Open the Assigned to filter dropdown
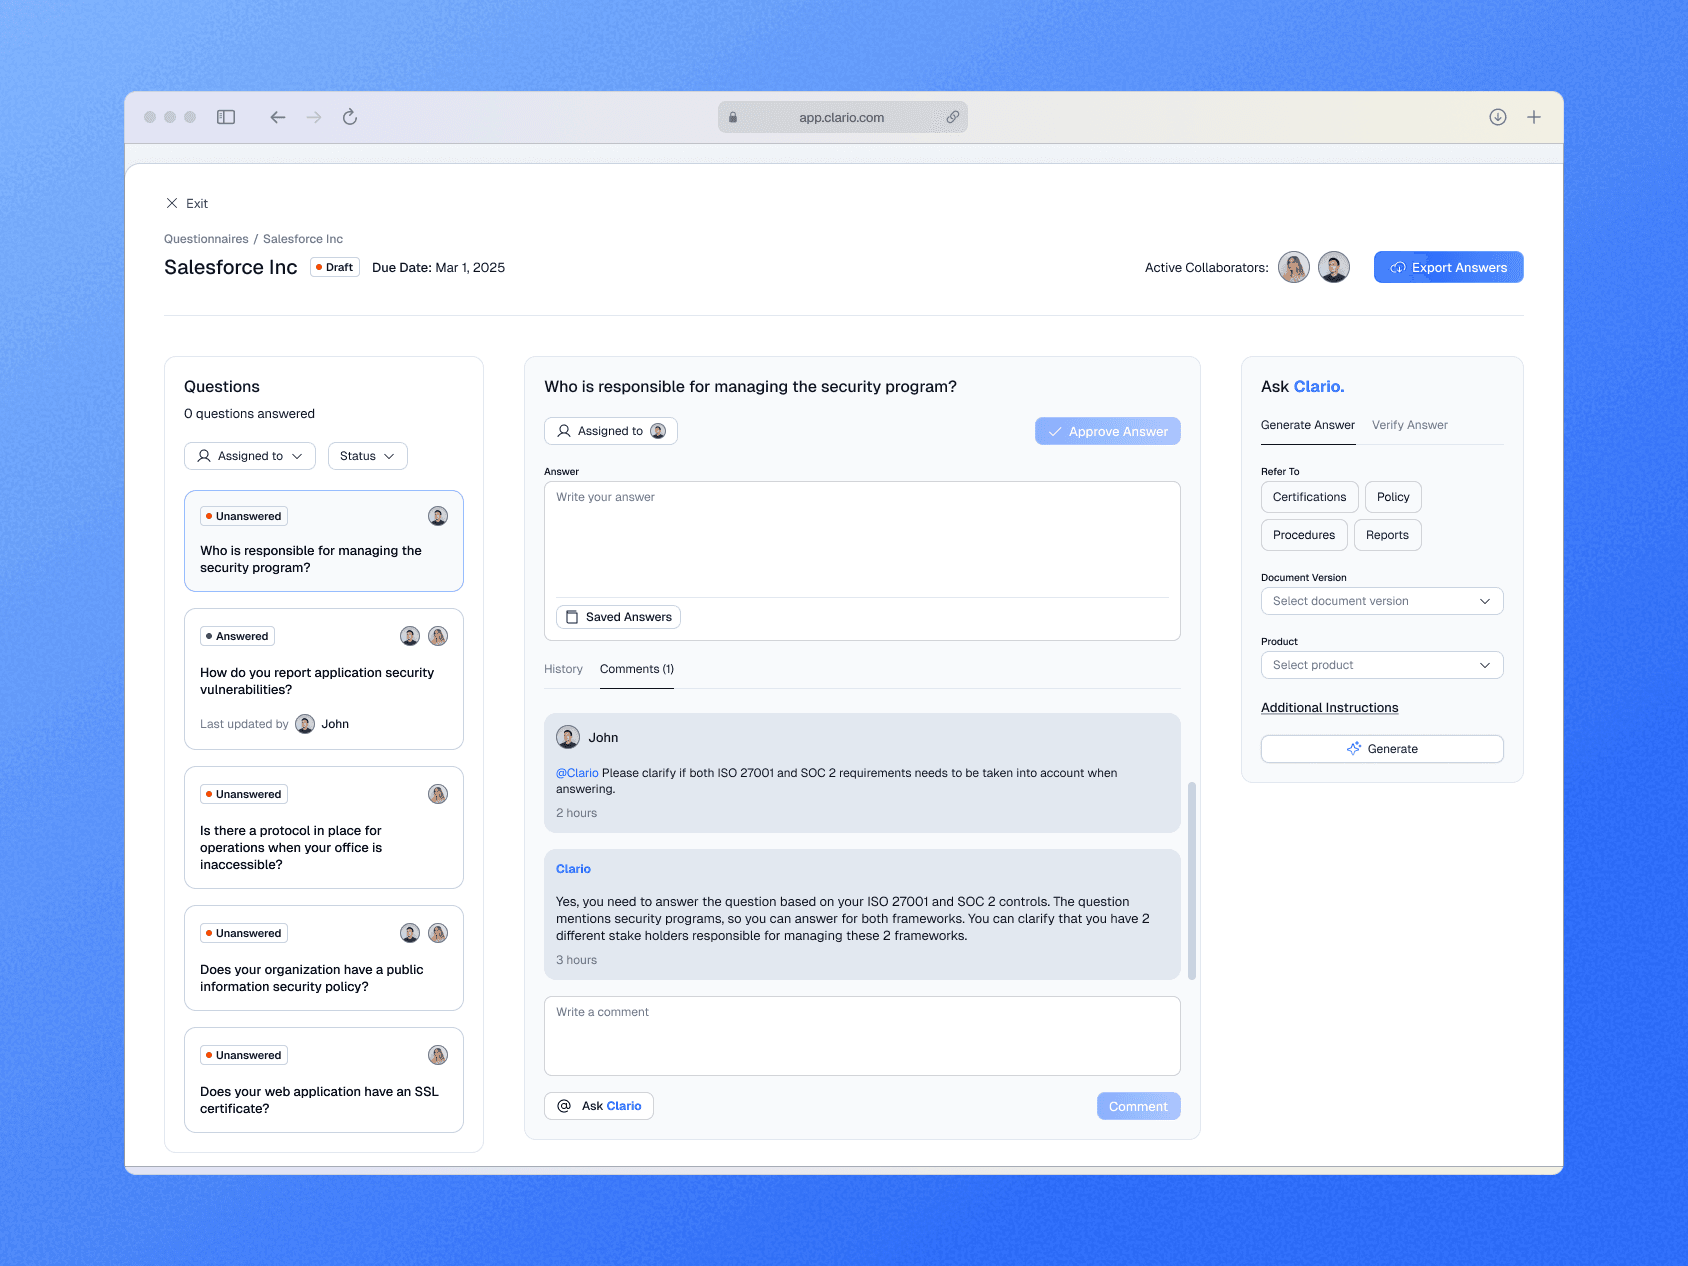This screenshot has width=1688, height=1266. point(250,456)
